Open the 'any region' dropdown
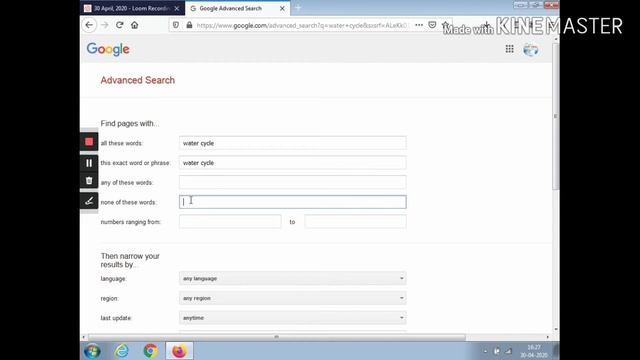Image resolution: width=640 pixels, height=360 pixels. [293, 298]
